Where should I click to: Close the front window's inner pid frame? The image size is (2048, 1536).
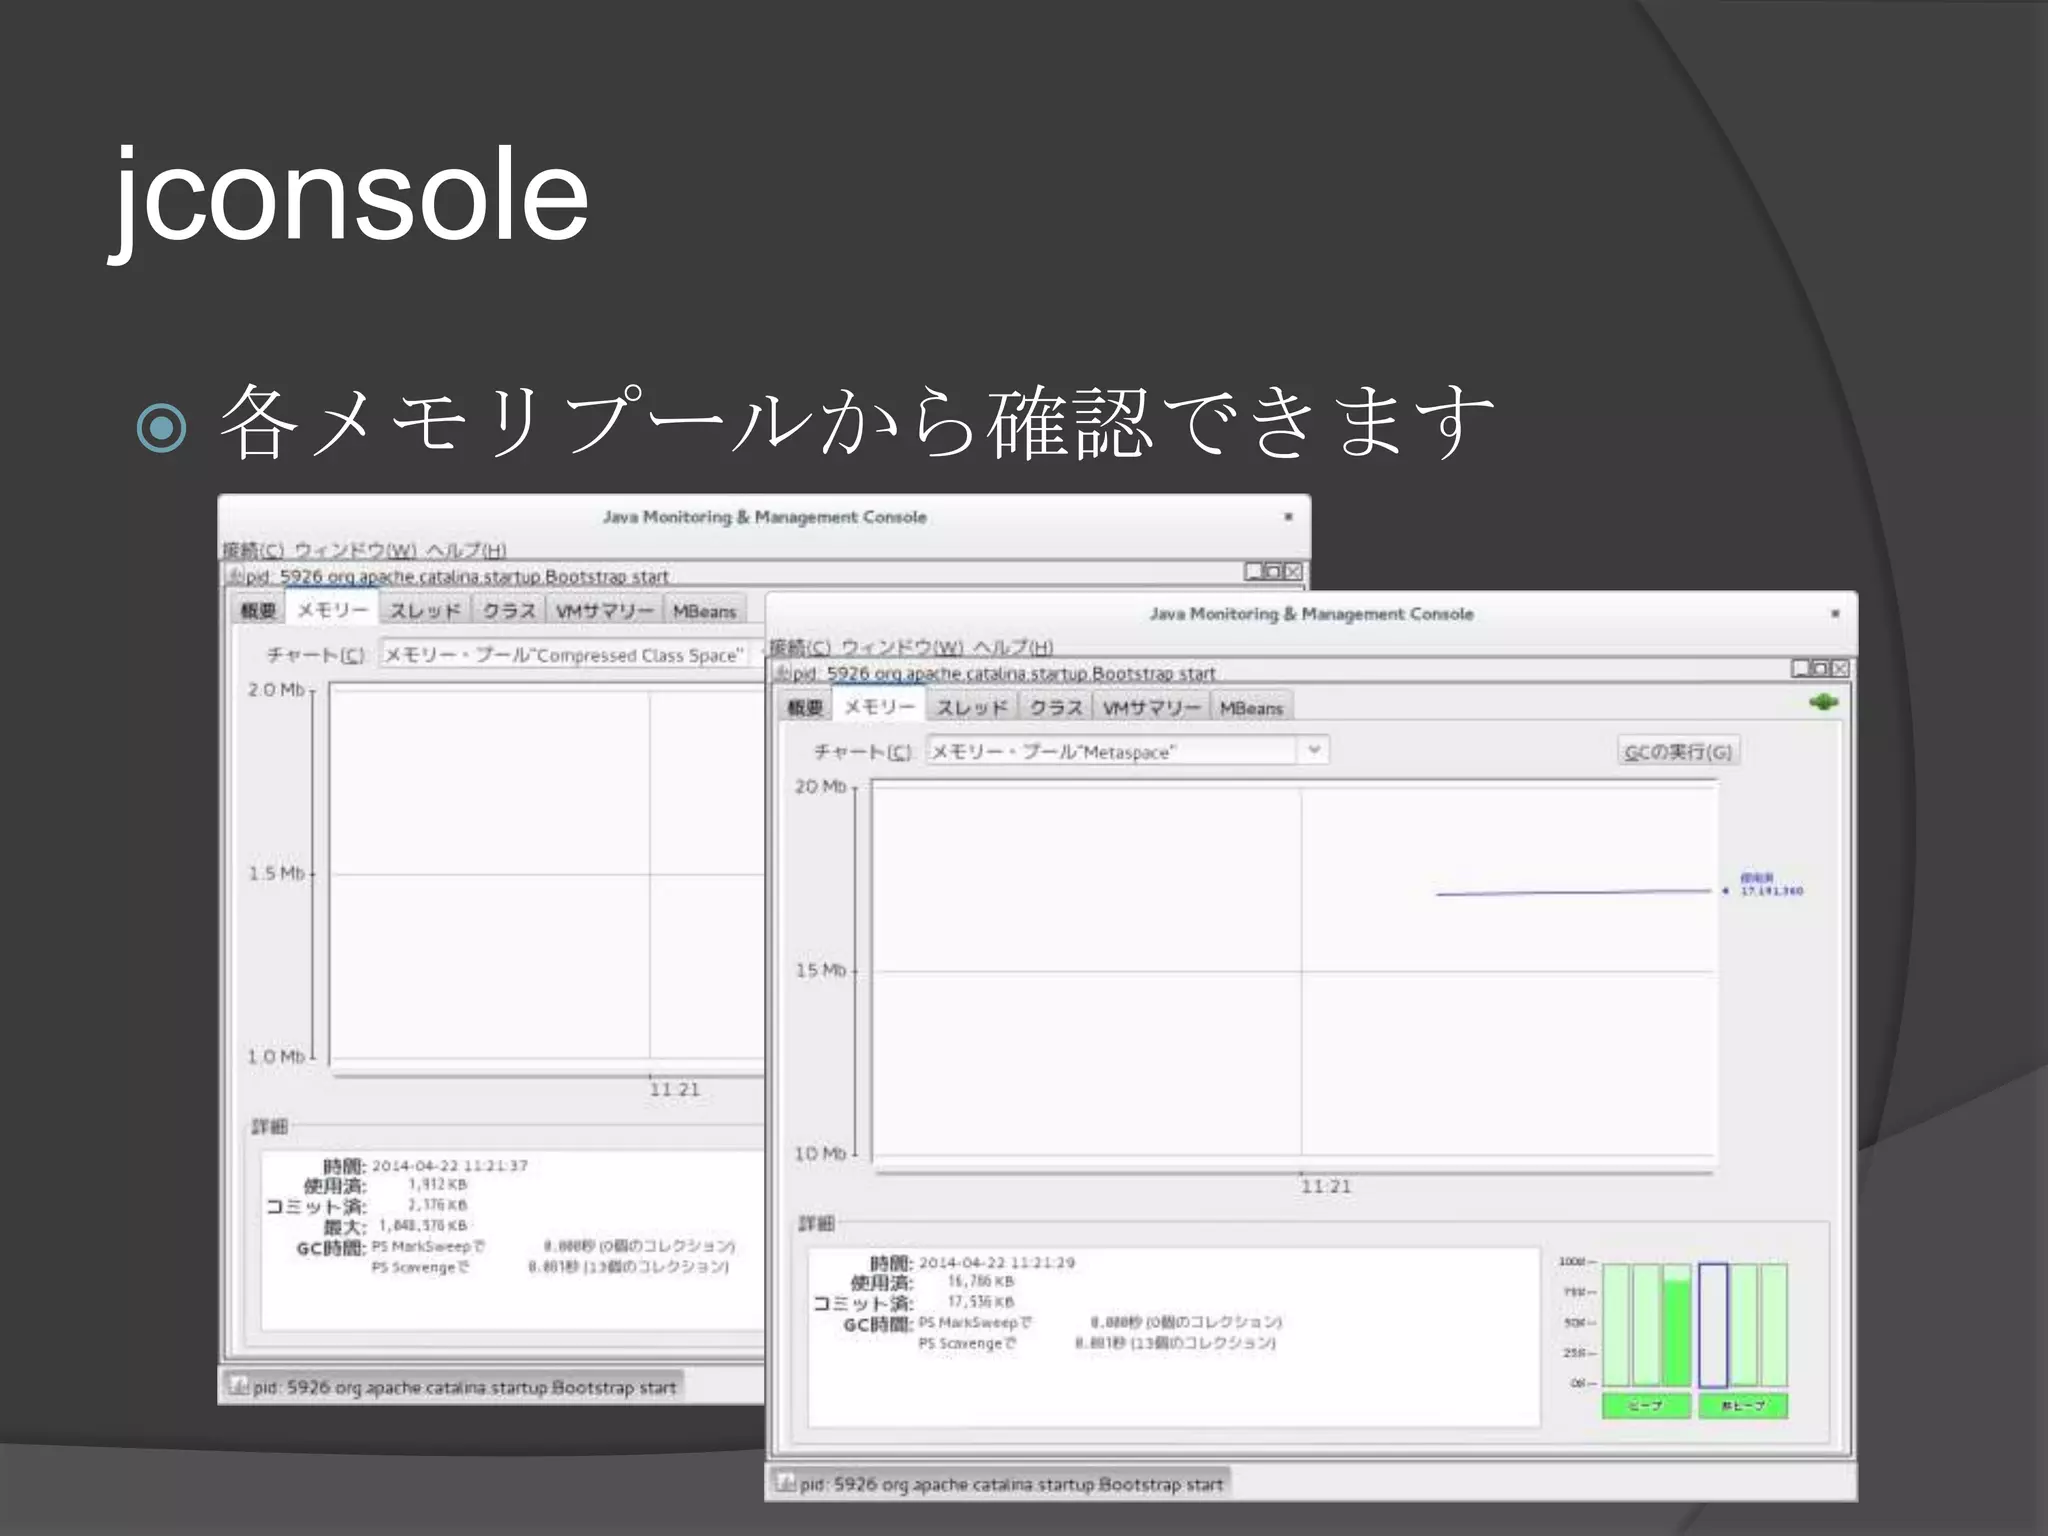(x=1840, y=668)
